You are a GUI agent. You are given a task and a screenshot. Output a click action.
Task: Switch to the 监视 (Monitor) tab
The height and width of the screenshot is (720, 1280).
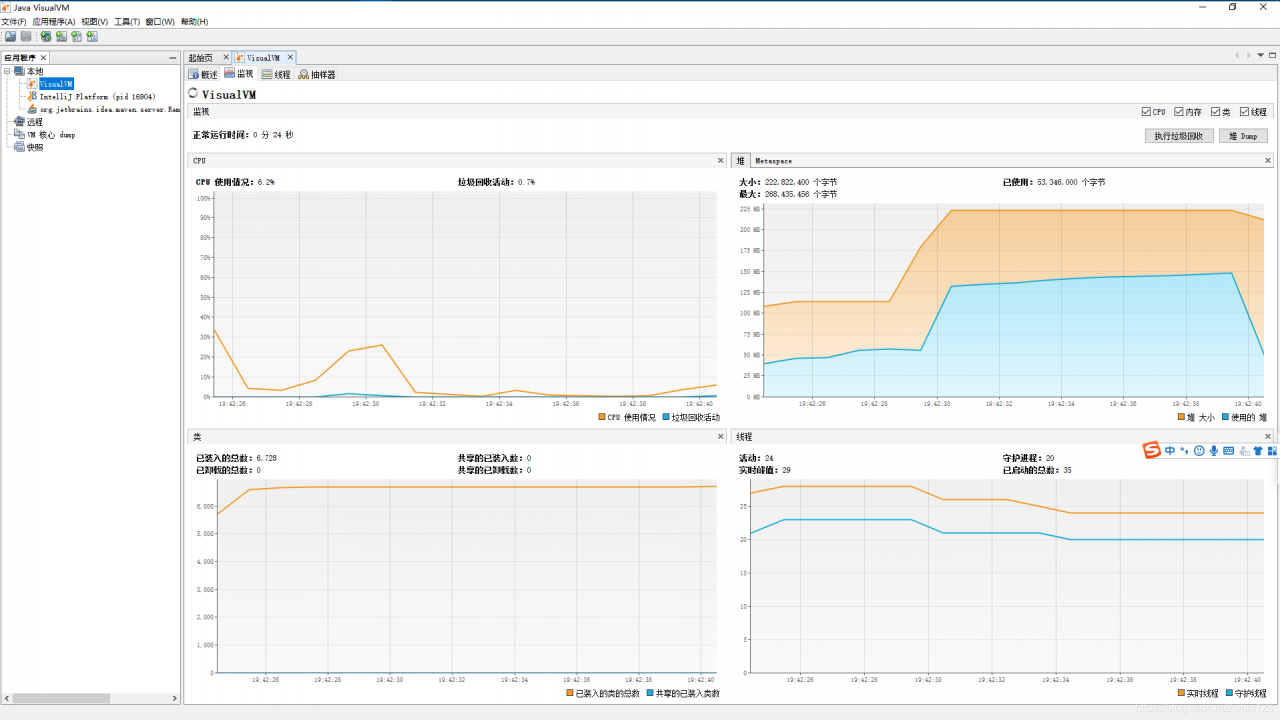(239, 74)
